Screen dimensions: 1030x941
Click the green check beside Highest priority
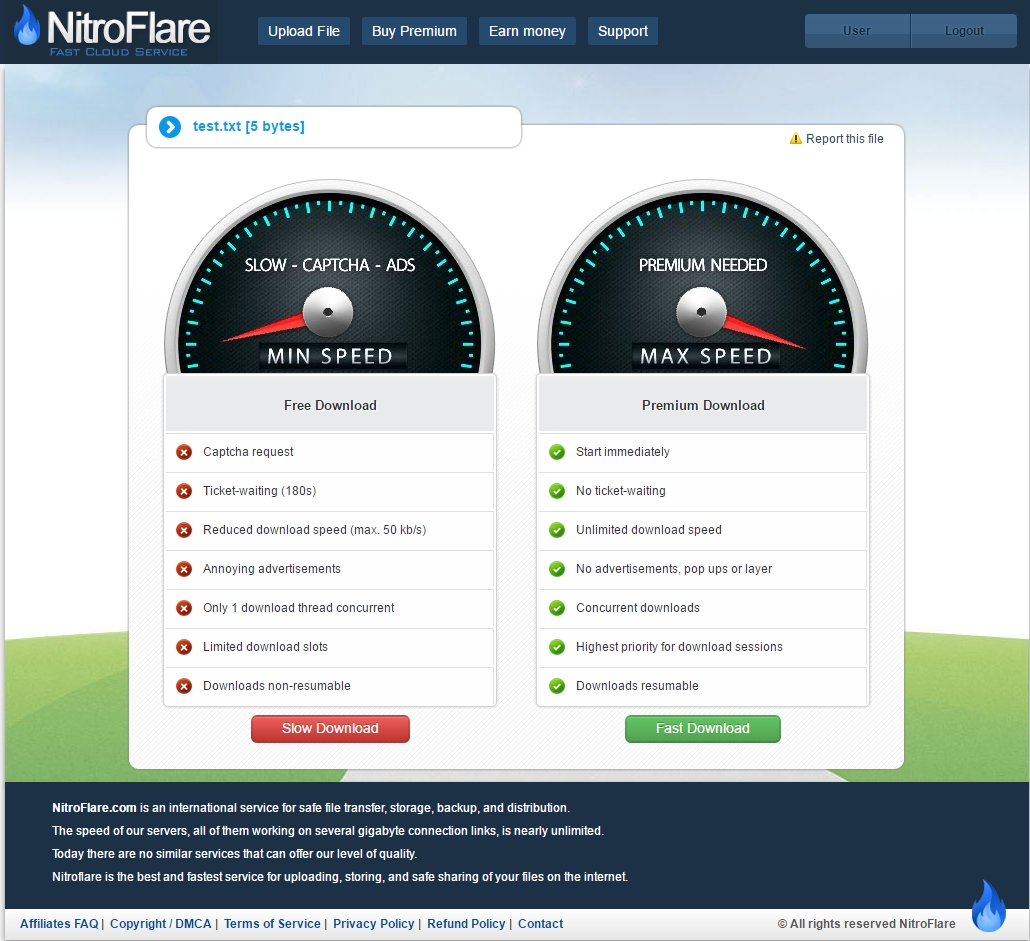click(557, 647)
